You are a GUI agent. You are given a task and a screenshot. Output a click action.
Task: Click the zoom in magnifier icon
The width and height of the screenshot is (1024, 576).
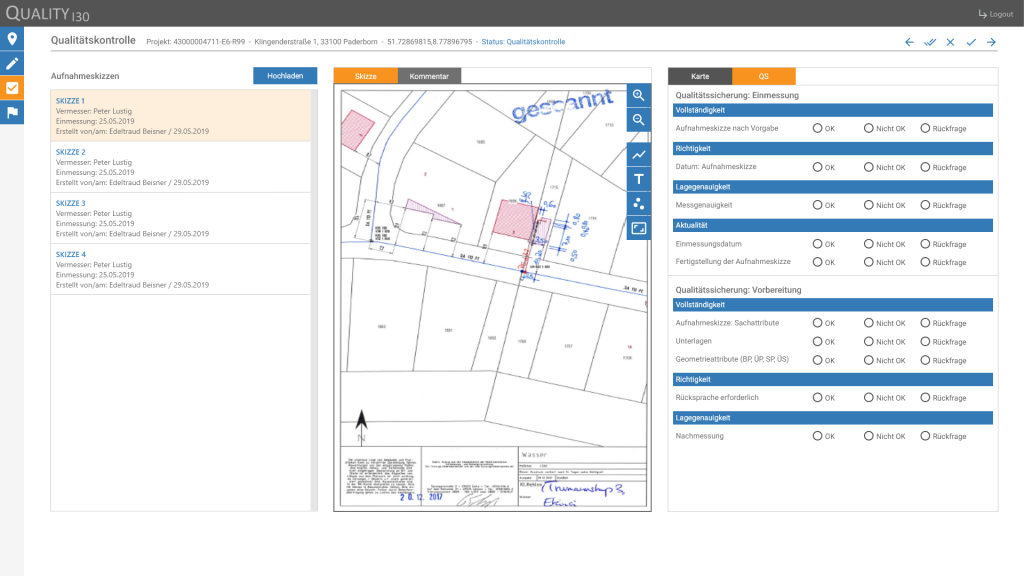click(x=638, y=95)
